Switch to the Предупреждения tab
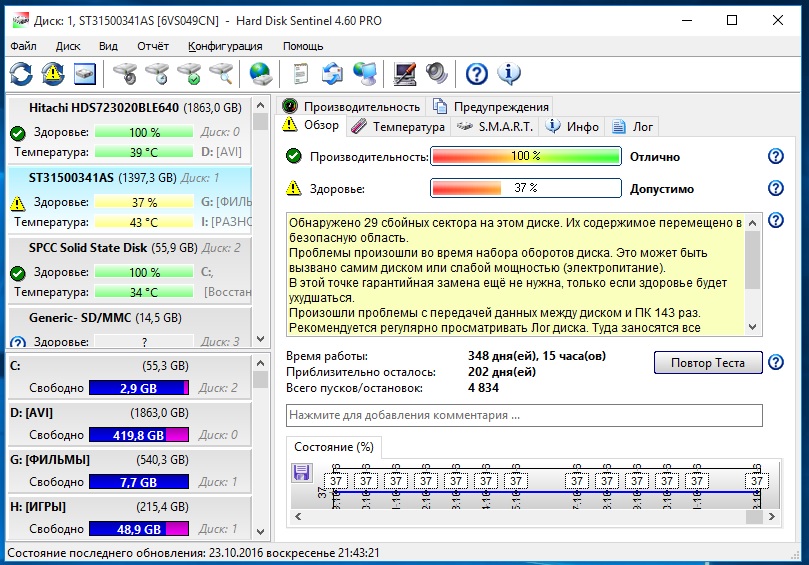Image resolution: width=809 pixels, height=565 pixels. [x=491, y=107]
